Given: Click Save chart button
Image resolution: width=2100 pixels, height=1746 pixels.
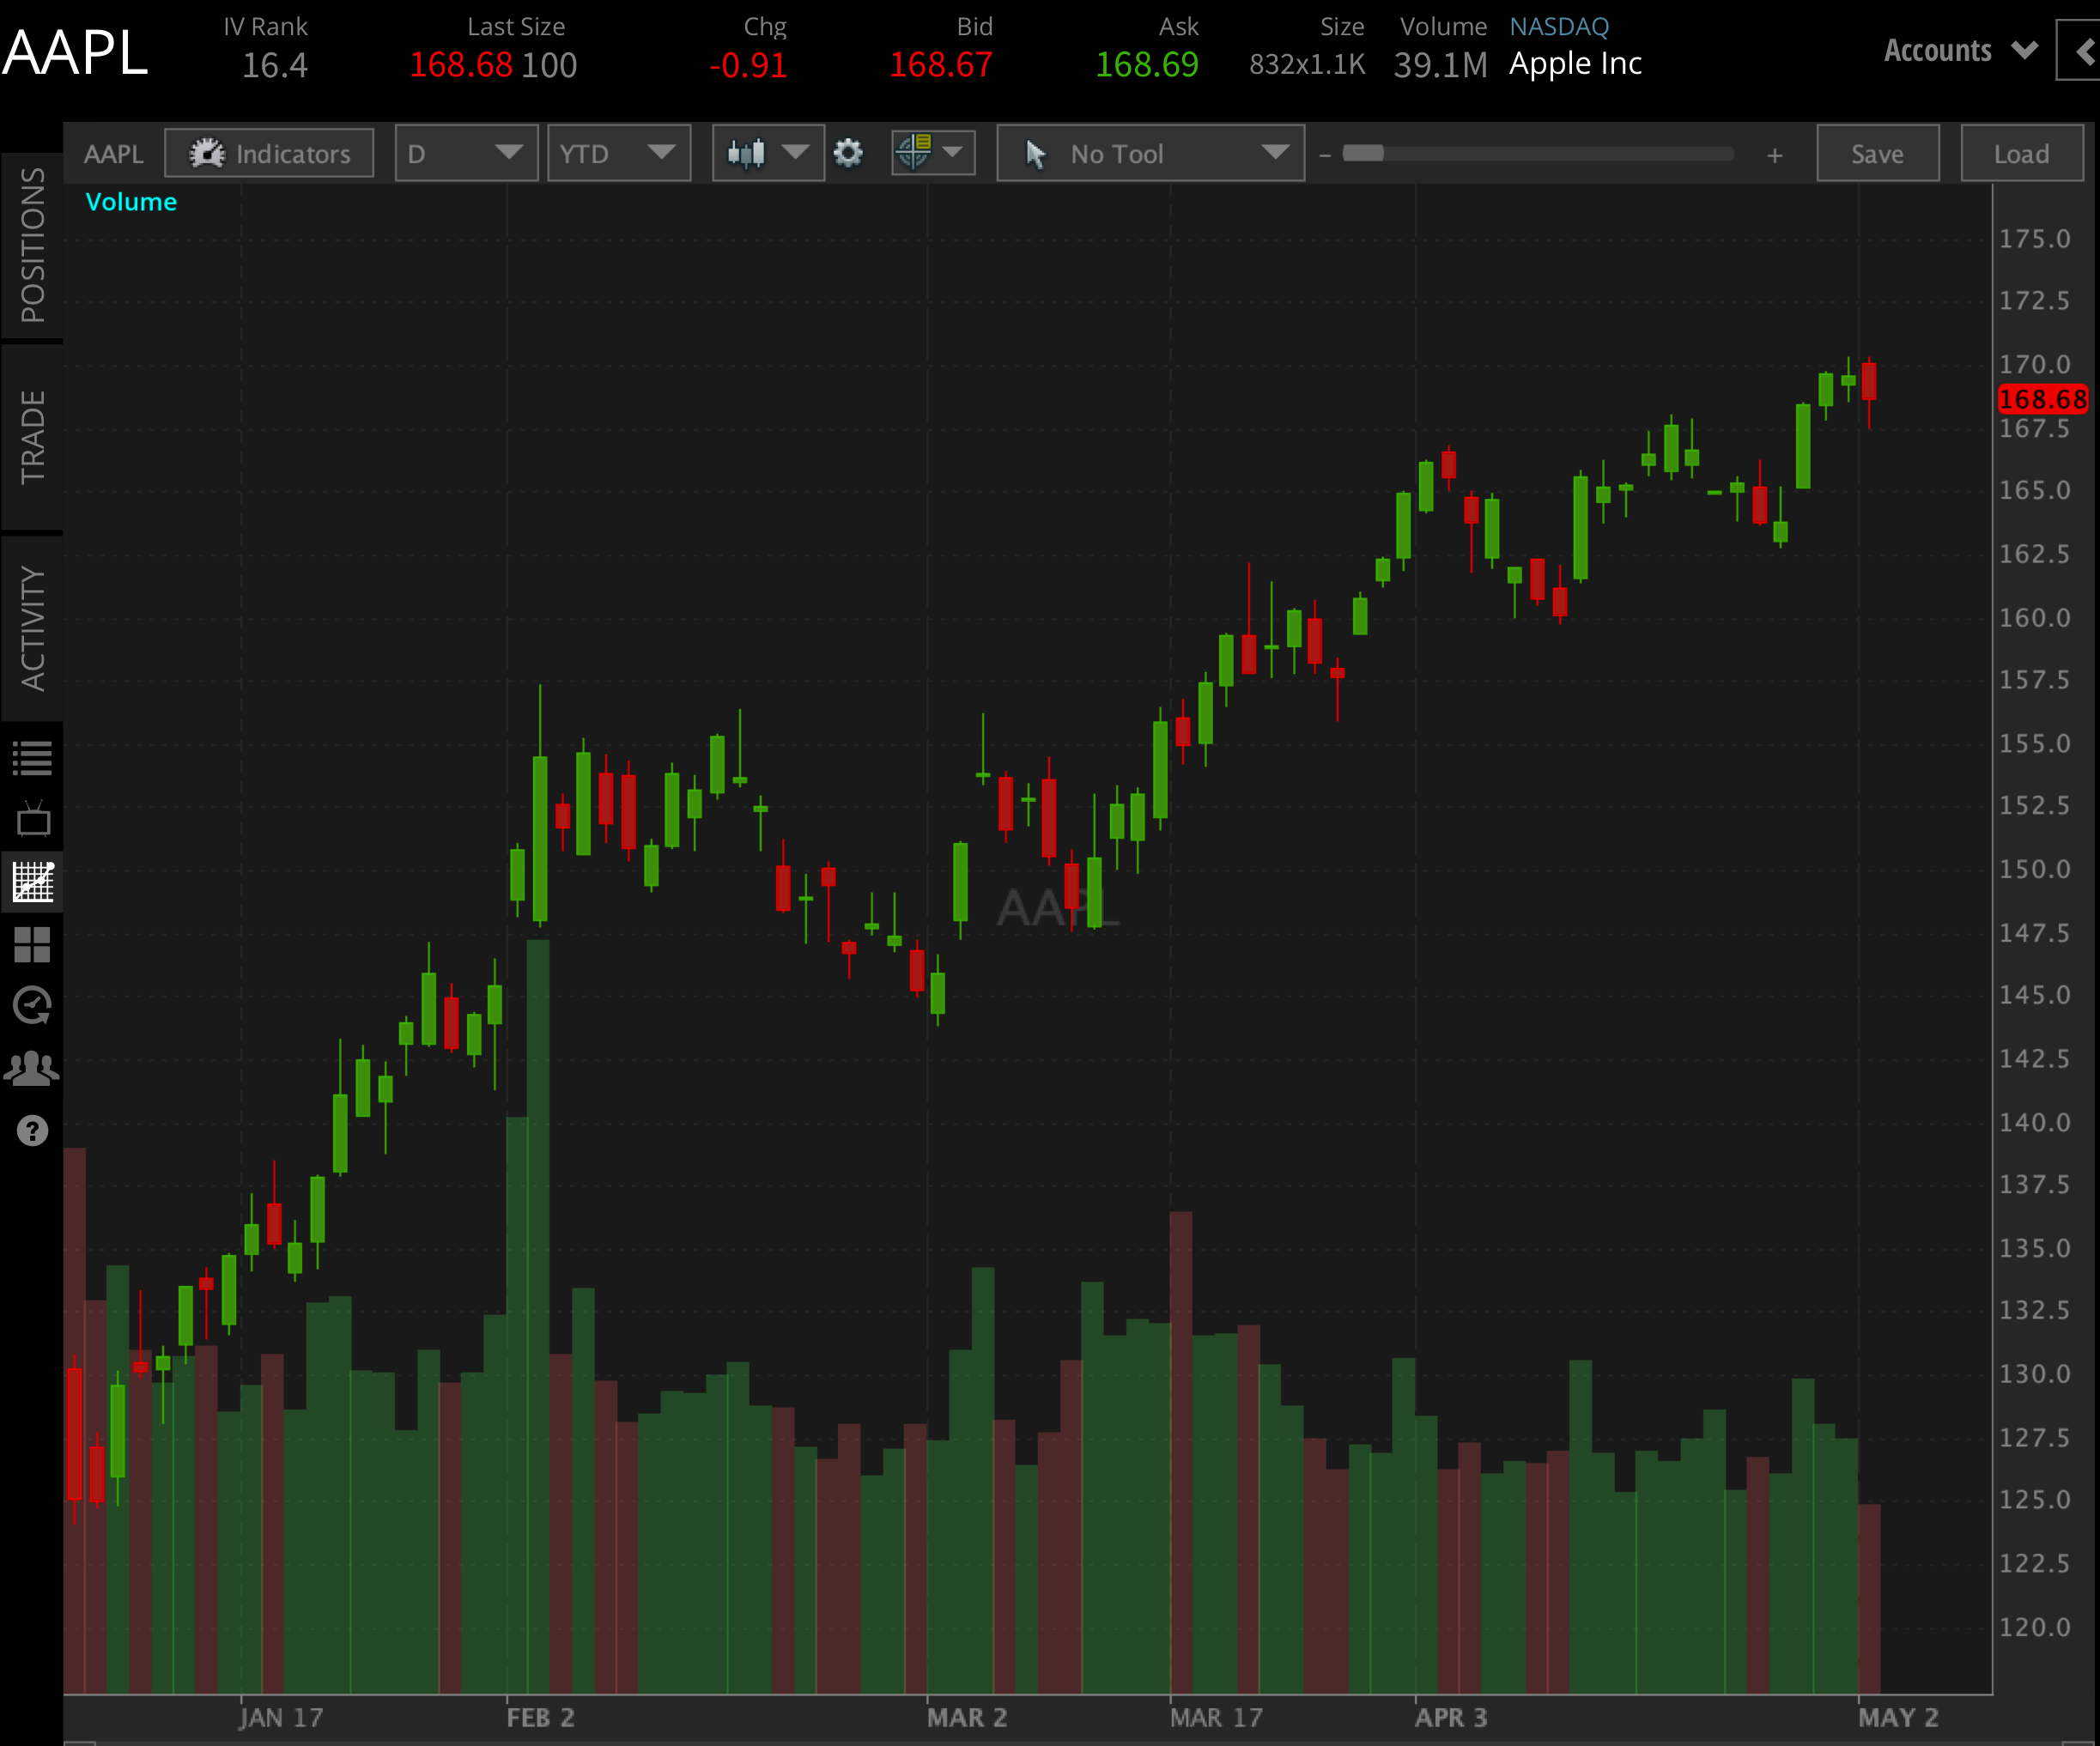Looking at the screenshot, I should (x=1877, y=154).
